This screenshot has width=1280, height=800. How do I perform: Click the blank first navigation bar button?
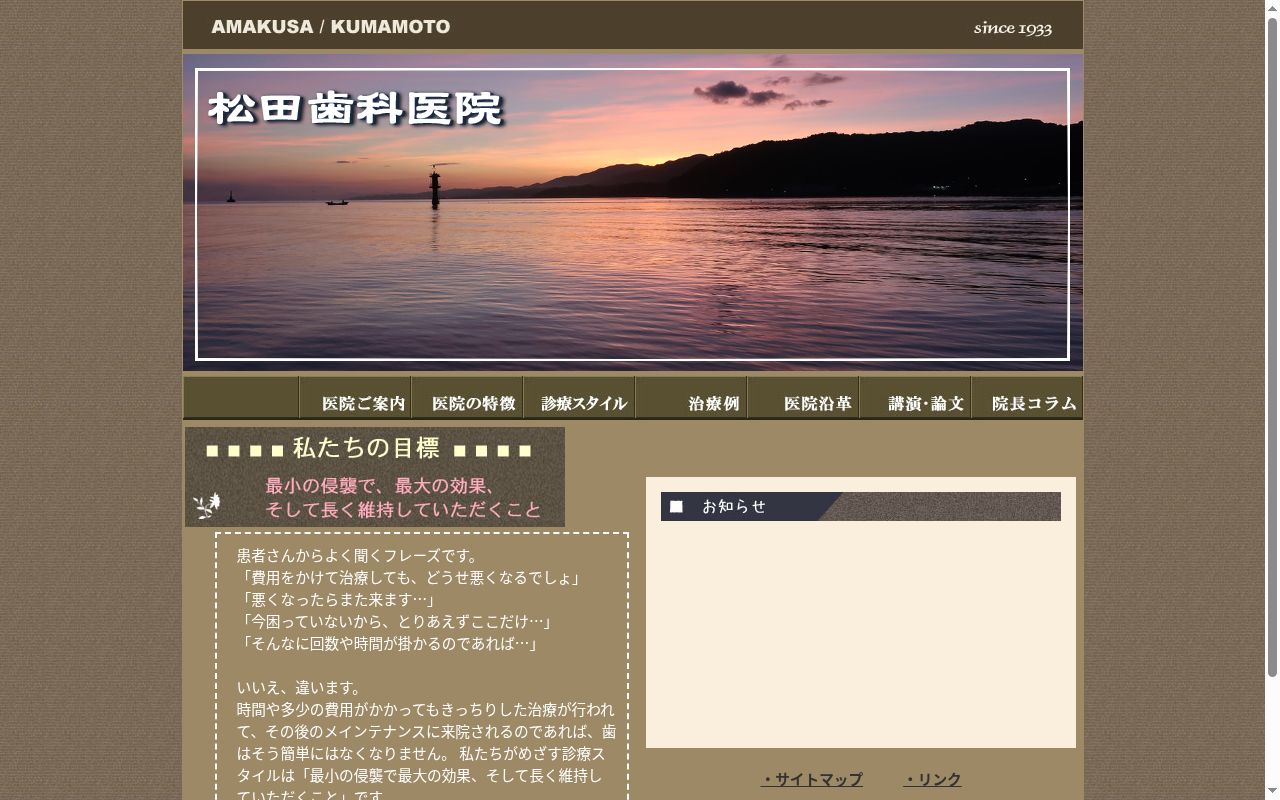coord(241,398)
